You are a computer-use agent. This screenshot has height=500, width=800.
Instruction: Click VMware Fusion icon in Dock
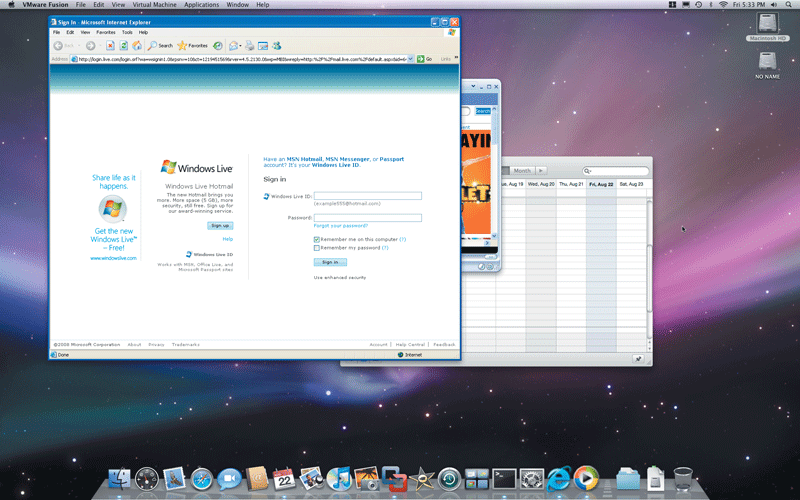click(394, 479)
